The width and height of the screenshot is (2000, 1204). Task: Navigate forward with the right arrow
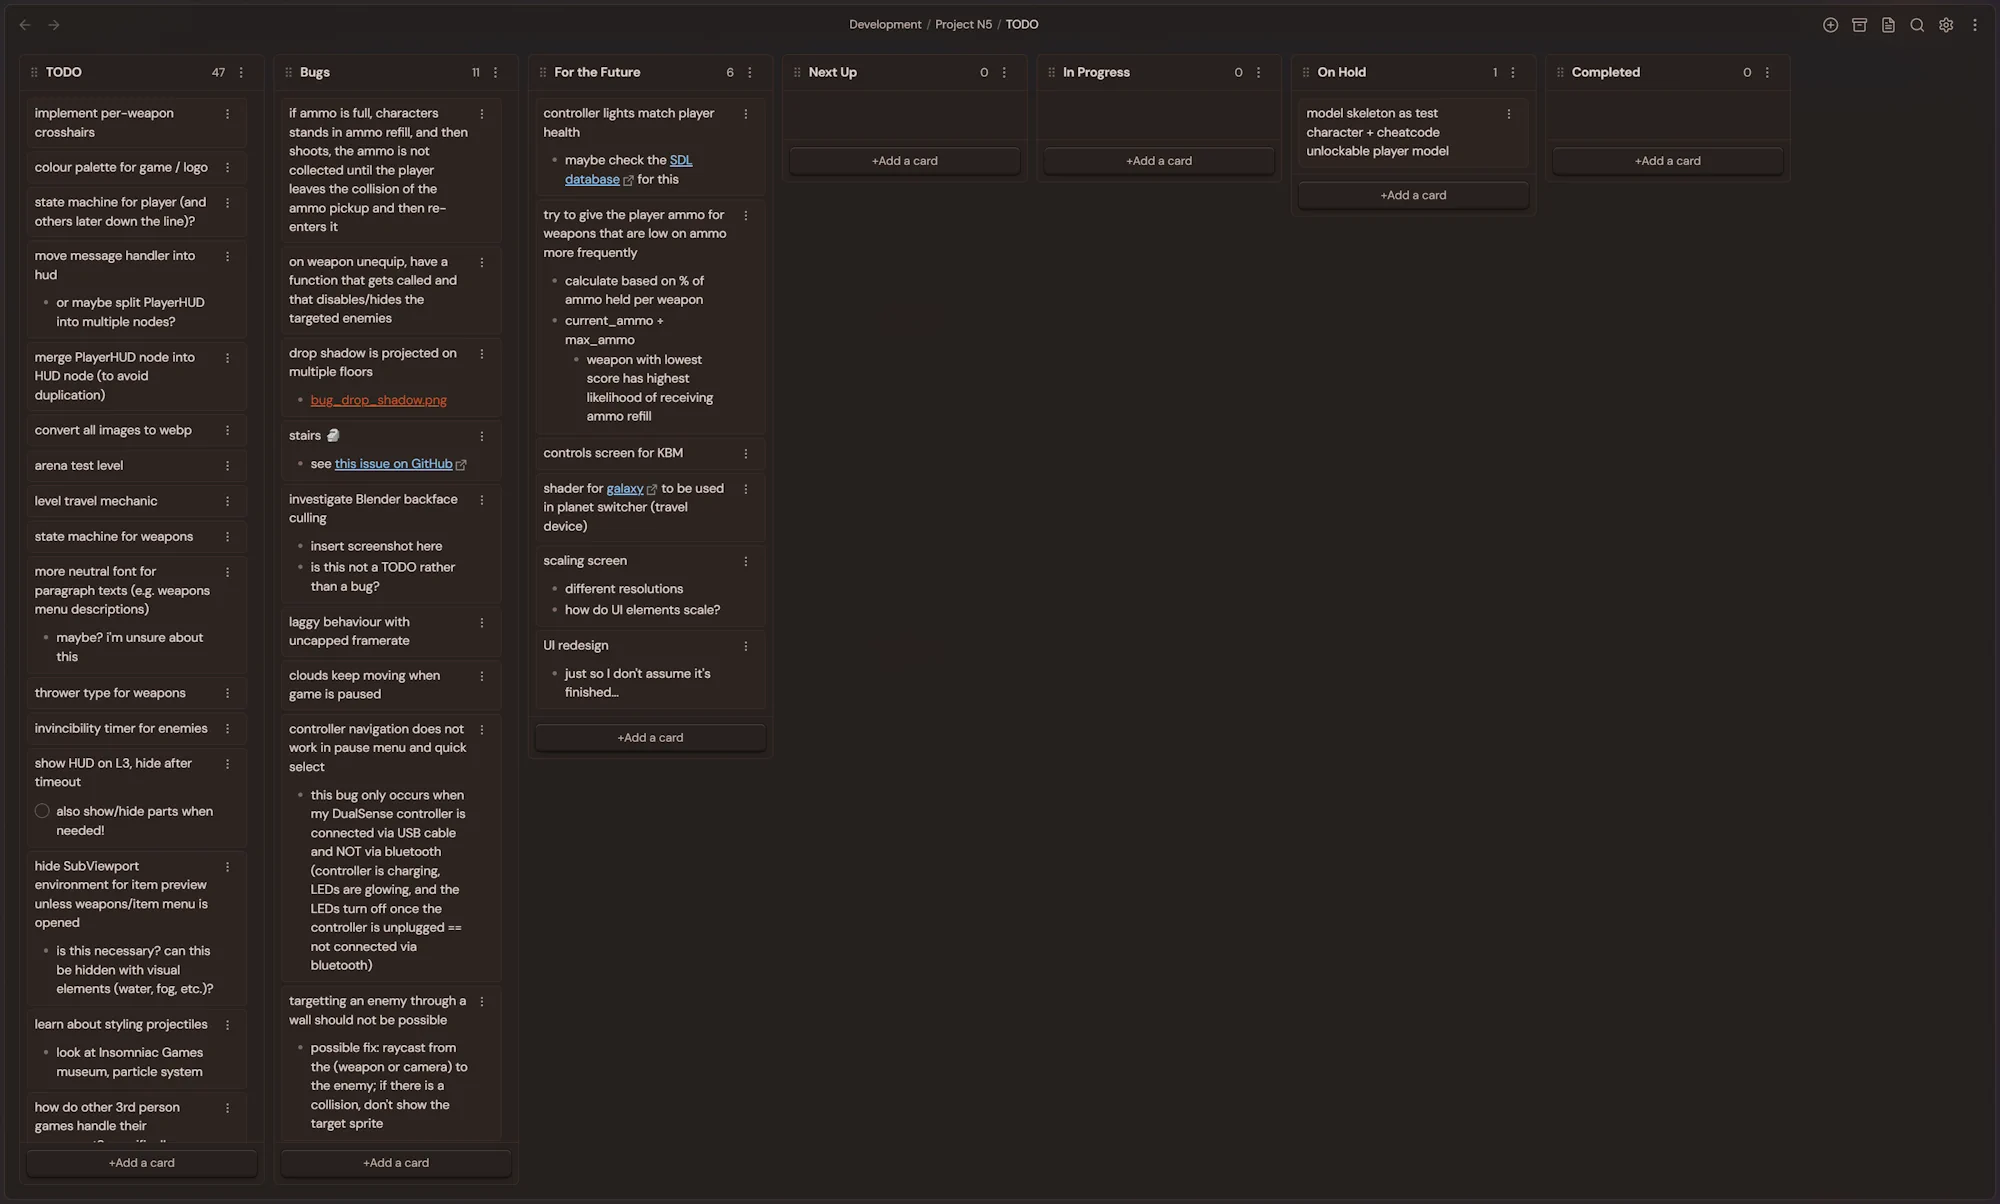tap(54, 25)
